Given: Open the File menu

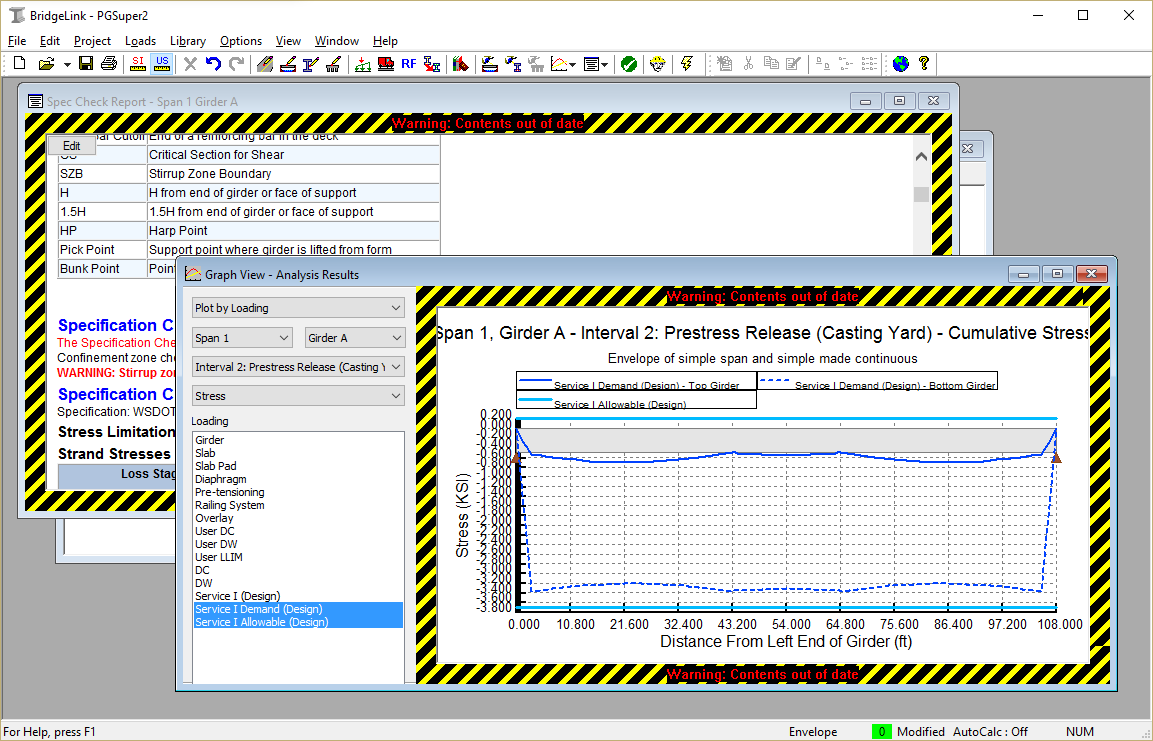Looking at the screenshot, I should [x=16, y=41].
